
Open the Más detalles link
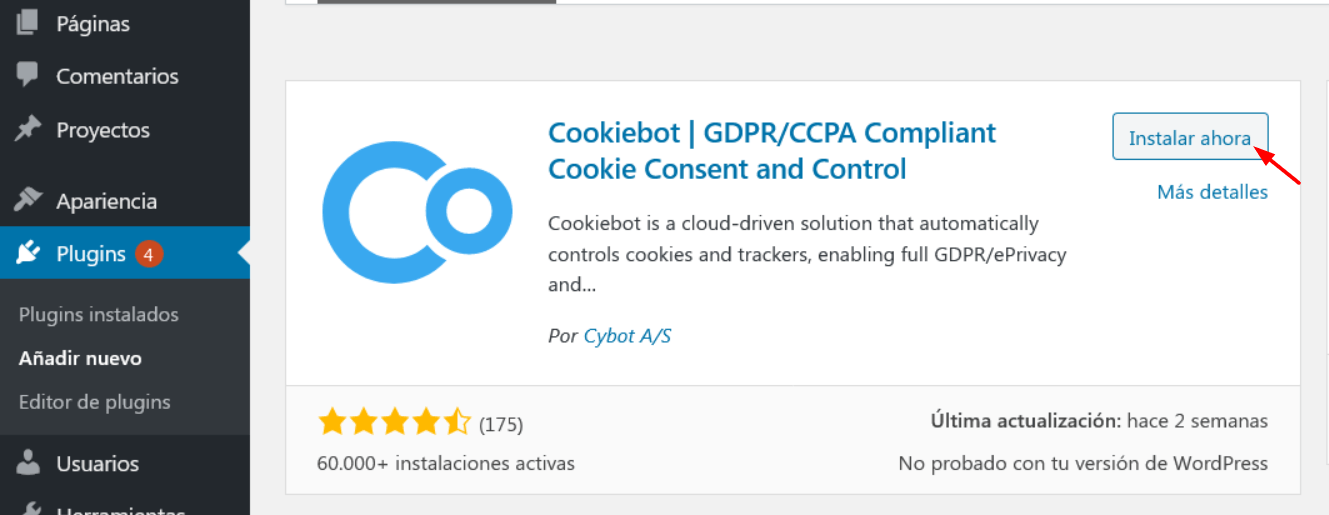tap(1212, 192)
